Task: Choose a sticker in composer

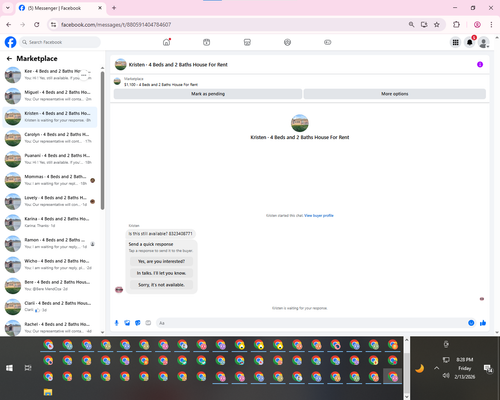Action: coord(138,323)
